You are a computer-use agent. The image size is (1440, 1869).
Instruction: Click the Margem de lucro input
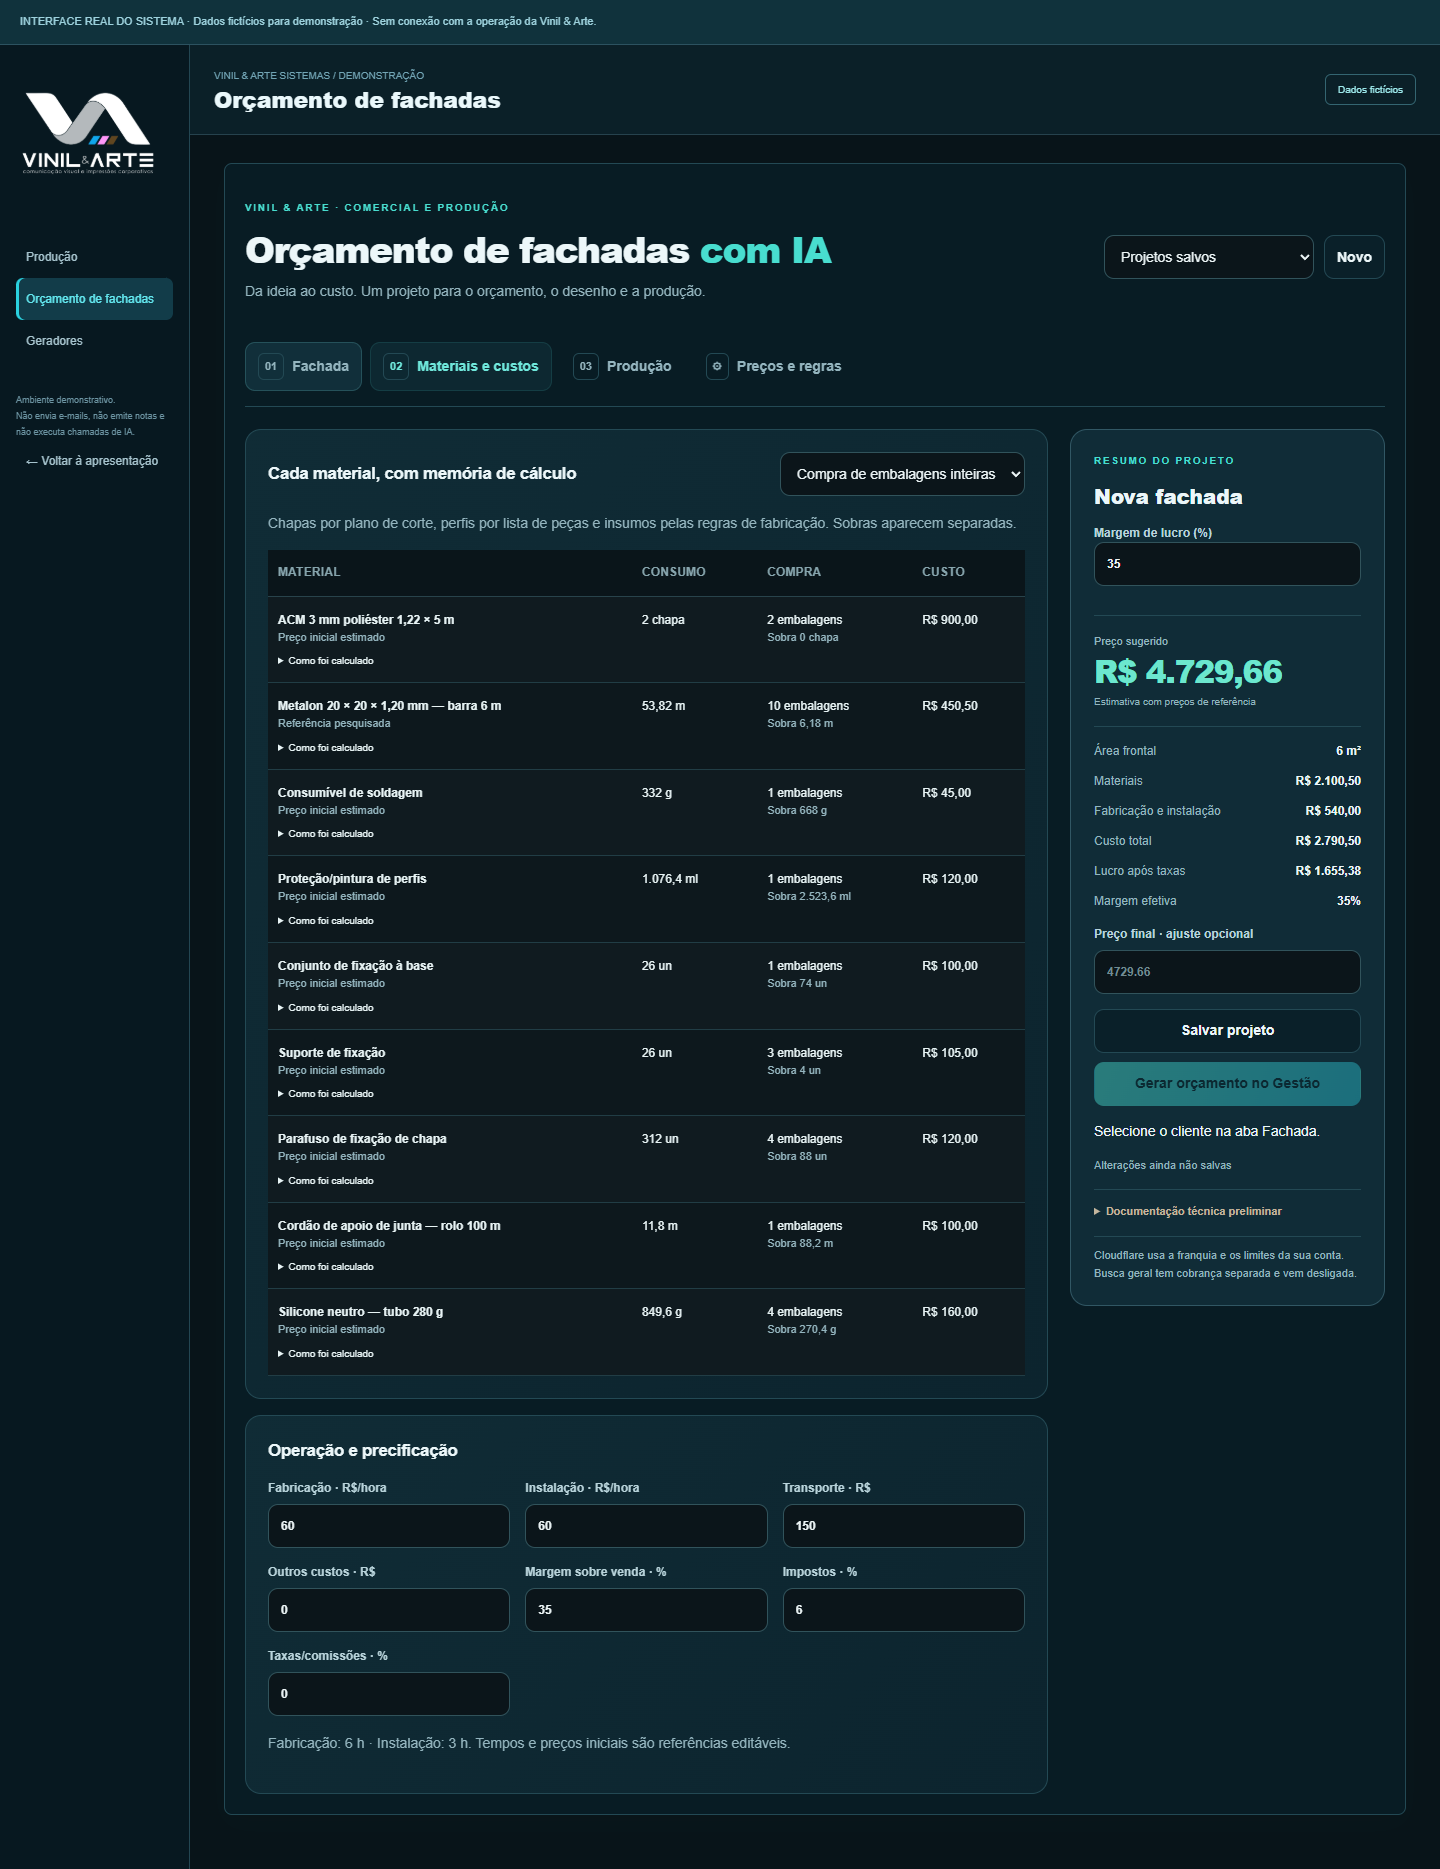tap(1227, 564)
